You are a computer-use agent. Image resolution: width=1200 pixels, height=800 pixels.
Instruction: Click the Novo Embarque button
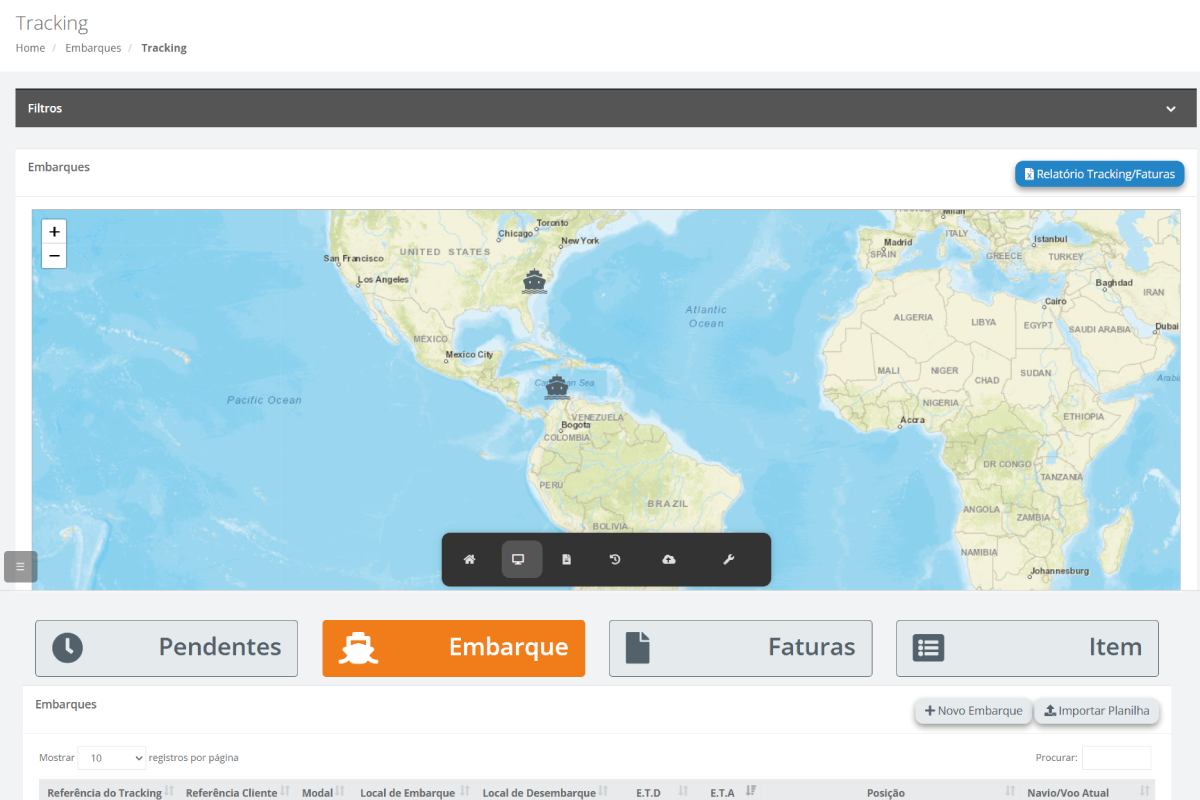click(x=973, y=711)
